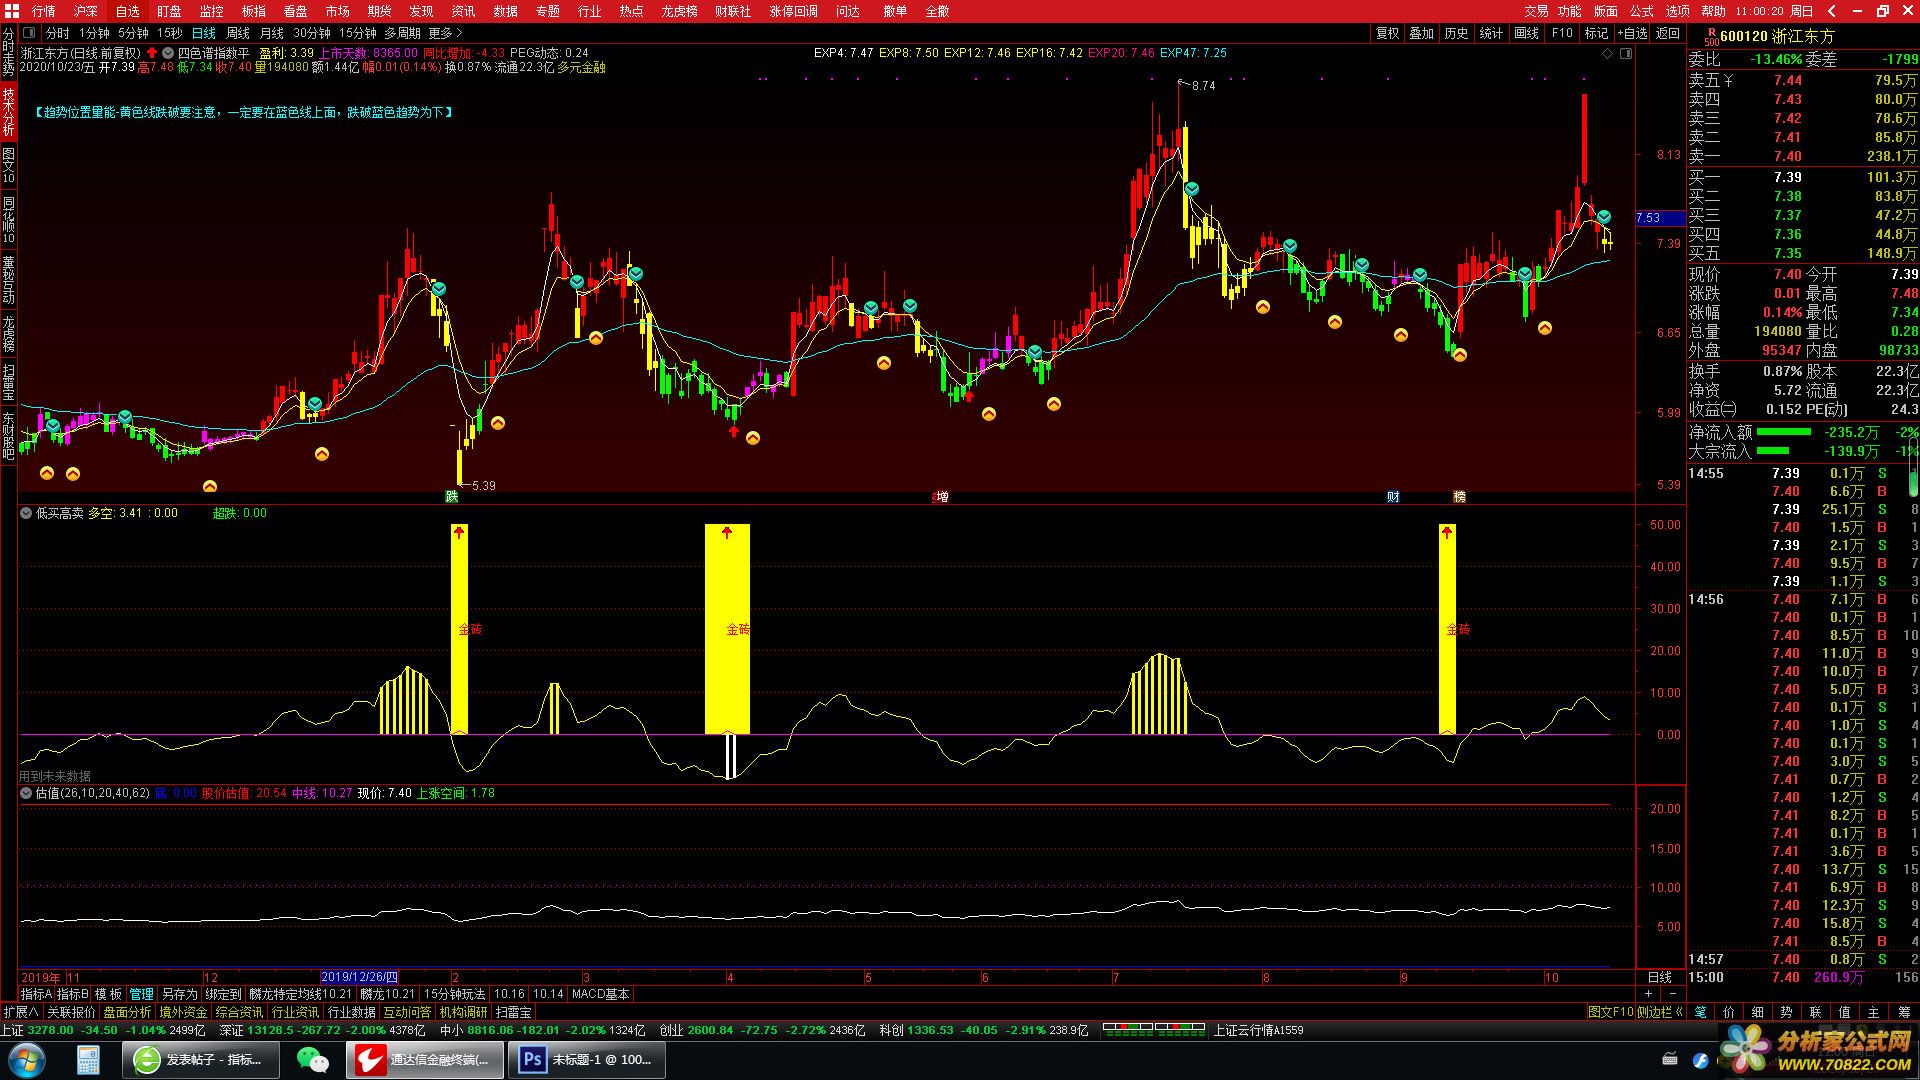Toggle the panel layout icon beside 分时
The height and width of the screenshot is (1080, 1920).
pyautogui.click(x=30, y=33)
